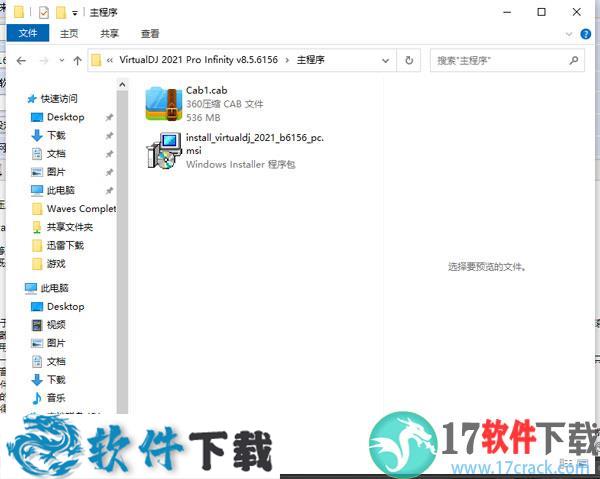Click the new folder icon in title bar
This screenshot has width=600, height=479.
tap(61, 13)
